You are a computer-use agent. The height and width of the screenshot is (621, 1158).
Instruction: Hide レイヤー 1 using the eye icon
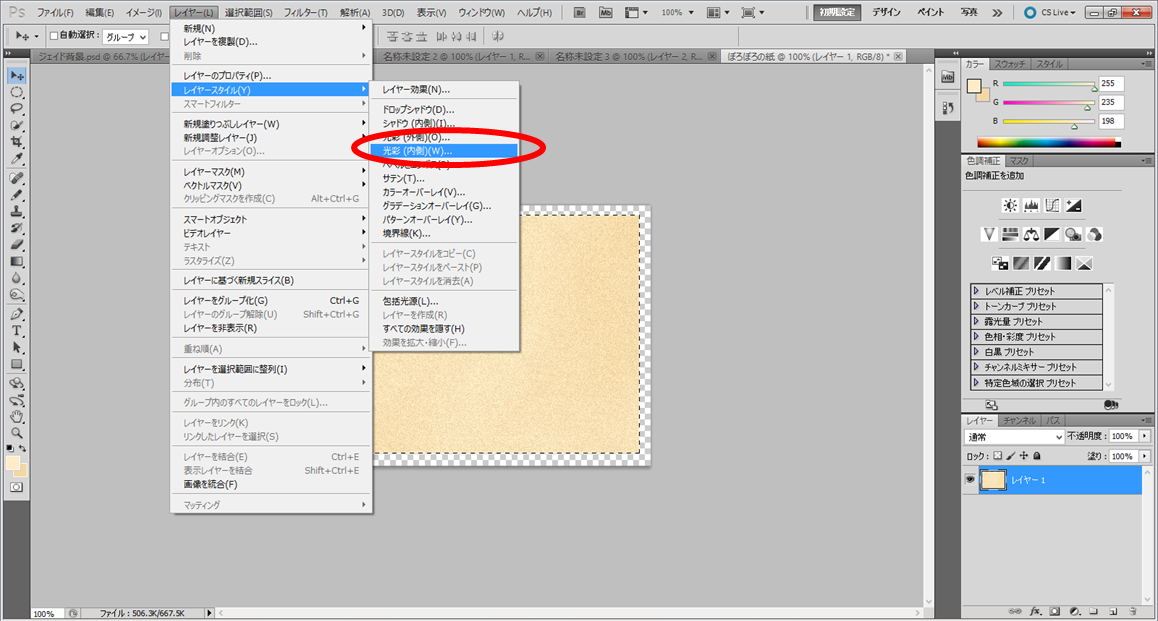(x=969, y=480)
